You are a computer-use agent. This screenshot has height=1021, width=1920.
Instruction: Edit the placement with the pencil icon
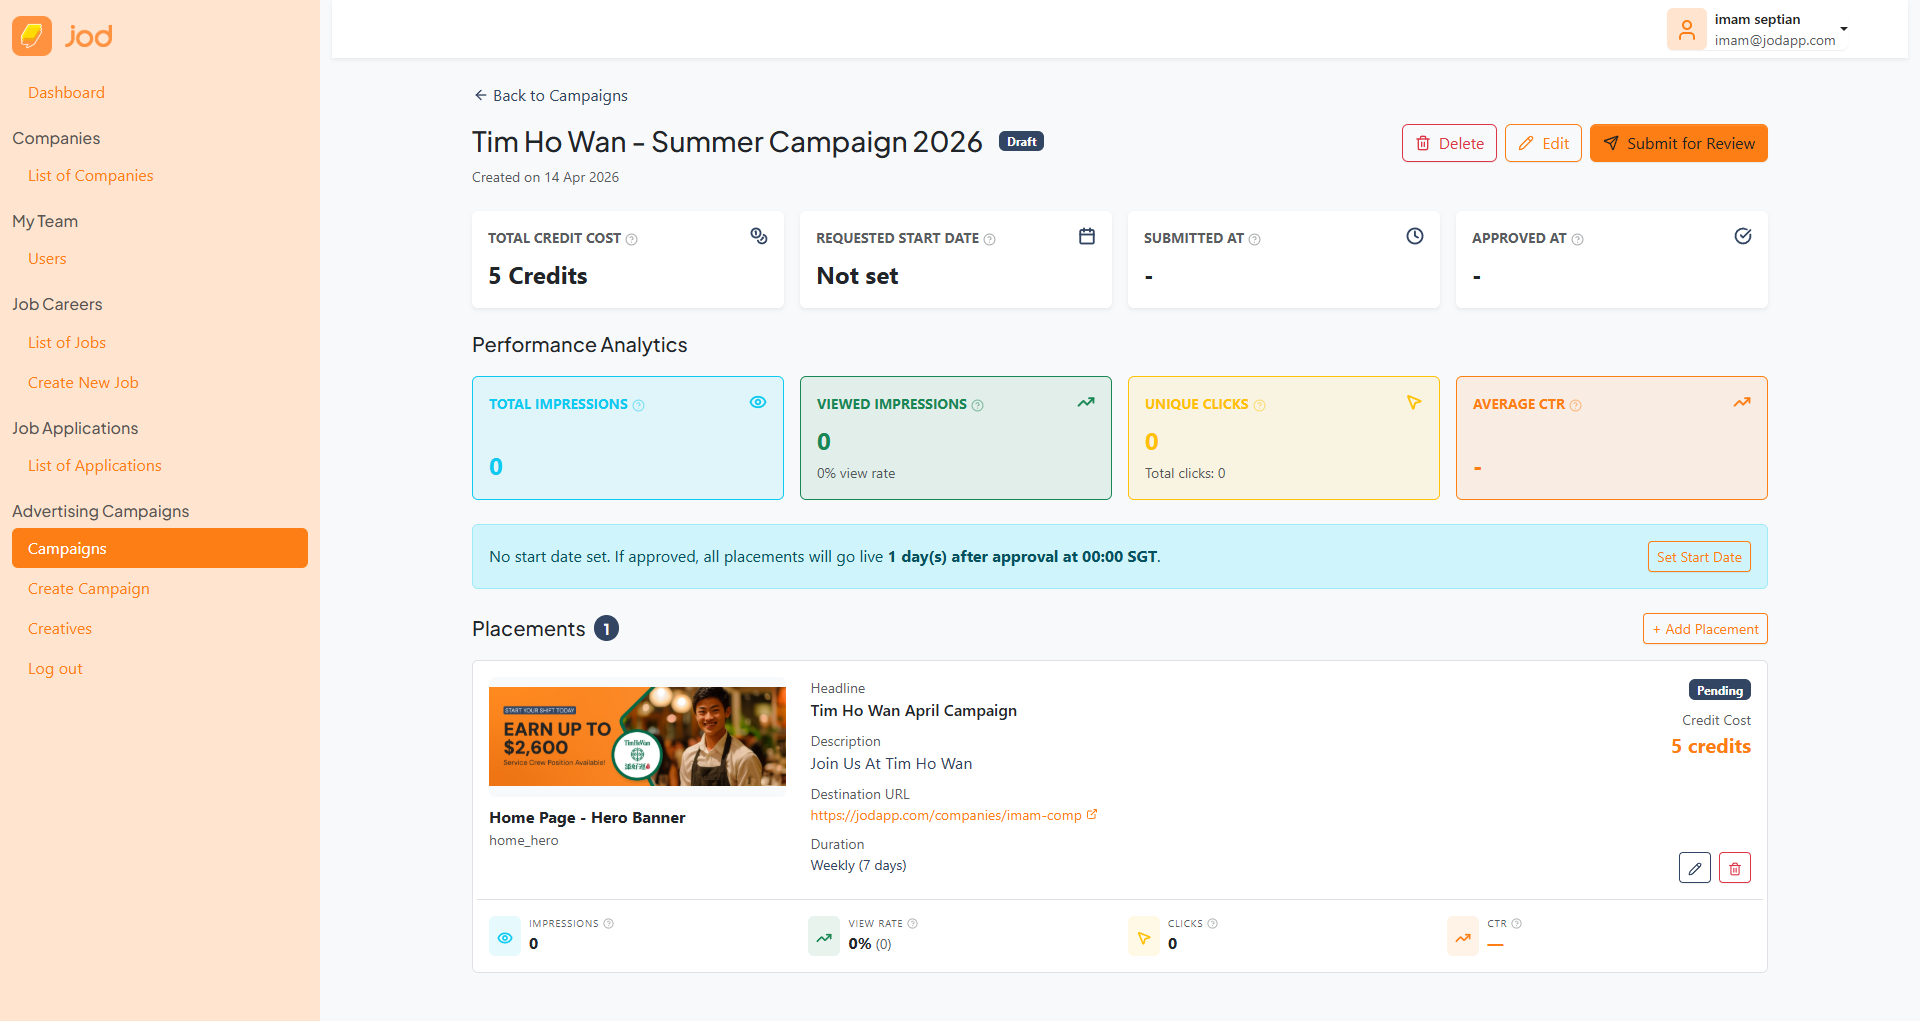(1695, 868)
